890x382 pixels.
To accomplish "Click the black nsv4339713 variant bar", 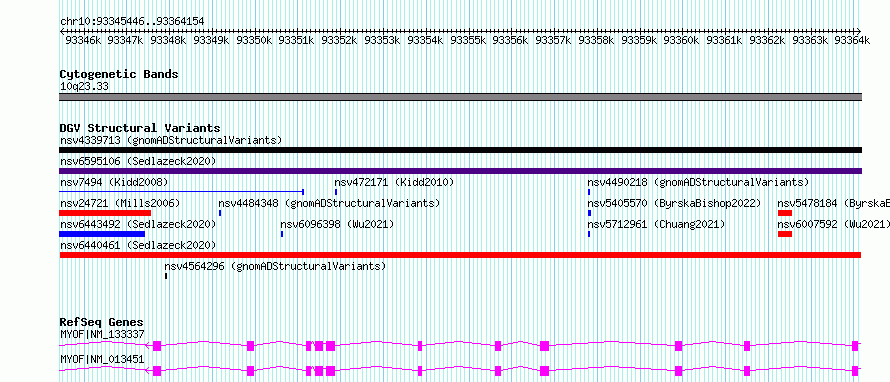I will tap(460, 150).
